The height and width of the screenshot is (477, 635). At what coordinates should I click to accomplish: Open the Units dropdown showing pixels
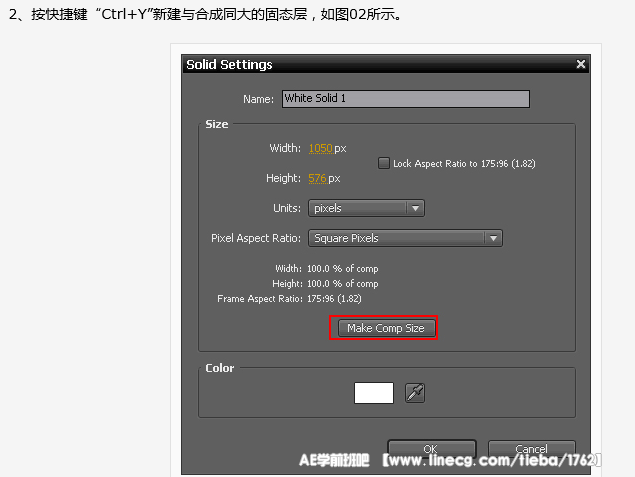point(366,208)
